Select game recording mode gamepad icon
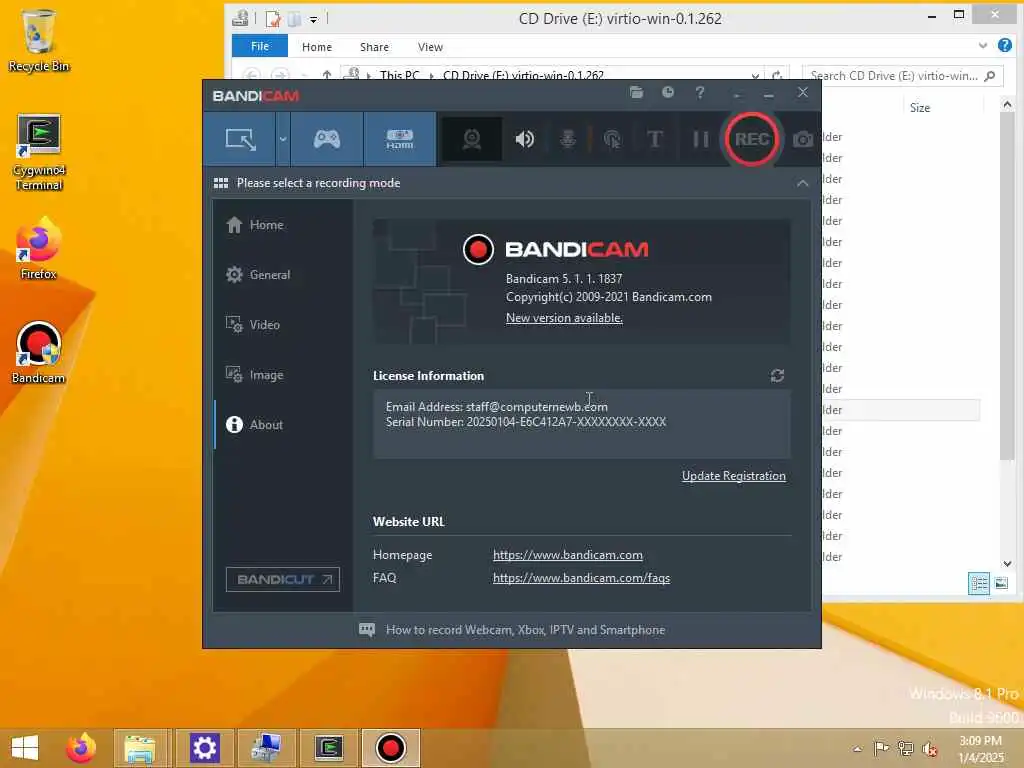Image resolution: width=1024 pixels, height=768 pixels. 327,138
